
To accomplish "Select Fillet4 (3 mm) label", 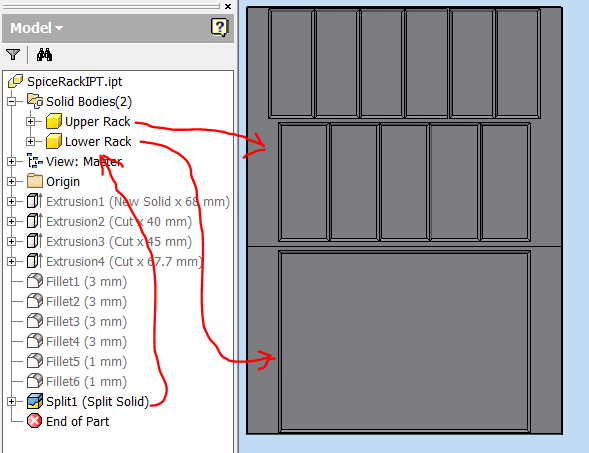I will 86,342.
